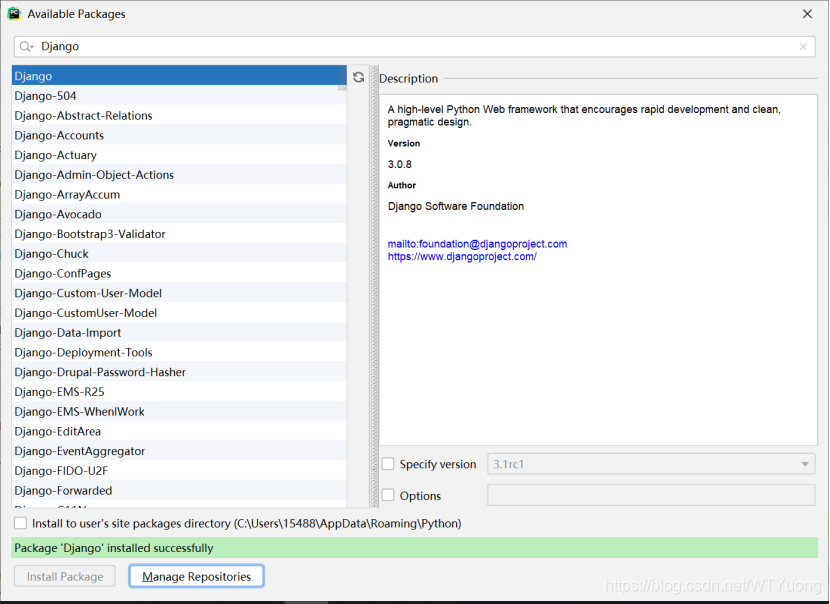Select Django-ConfPages package
Screen dimensions: 830x604
click(x=179, y=274)
